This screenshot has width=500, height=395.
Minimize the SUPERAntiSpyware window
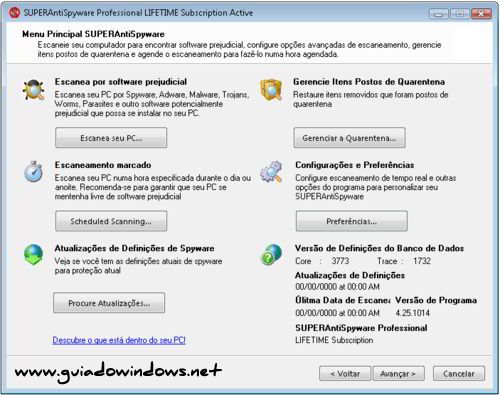[439, 14]
